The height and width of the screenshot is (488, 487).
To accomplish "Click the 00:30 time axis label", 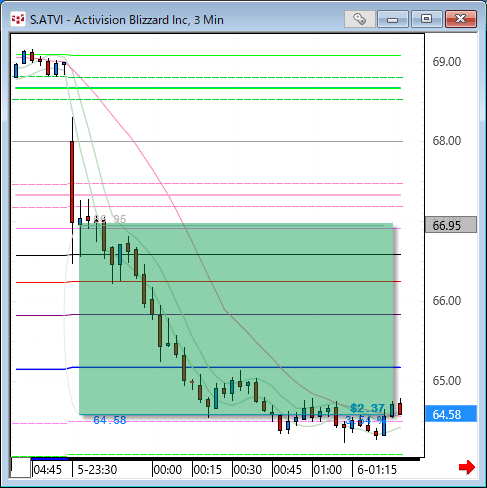I will click(x=248, y=470).
